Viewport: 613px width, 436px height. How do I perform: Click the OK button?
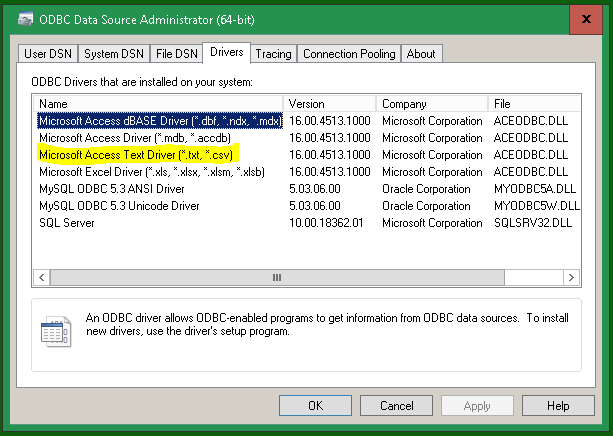[x=315, y=405]
